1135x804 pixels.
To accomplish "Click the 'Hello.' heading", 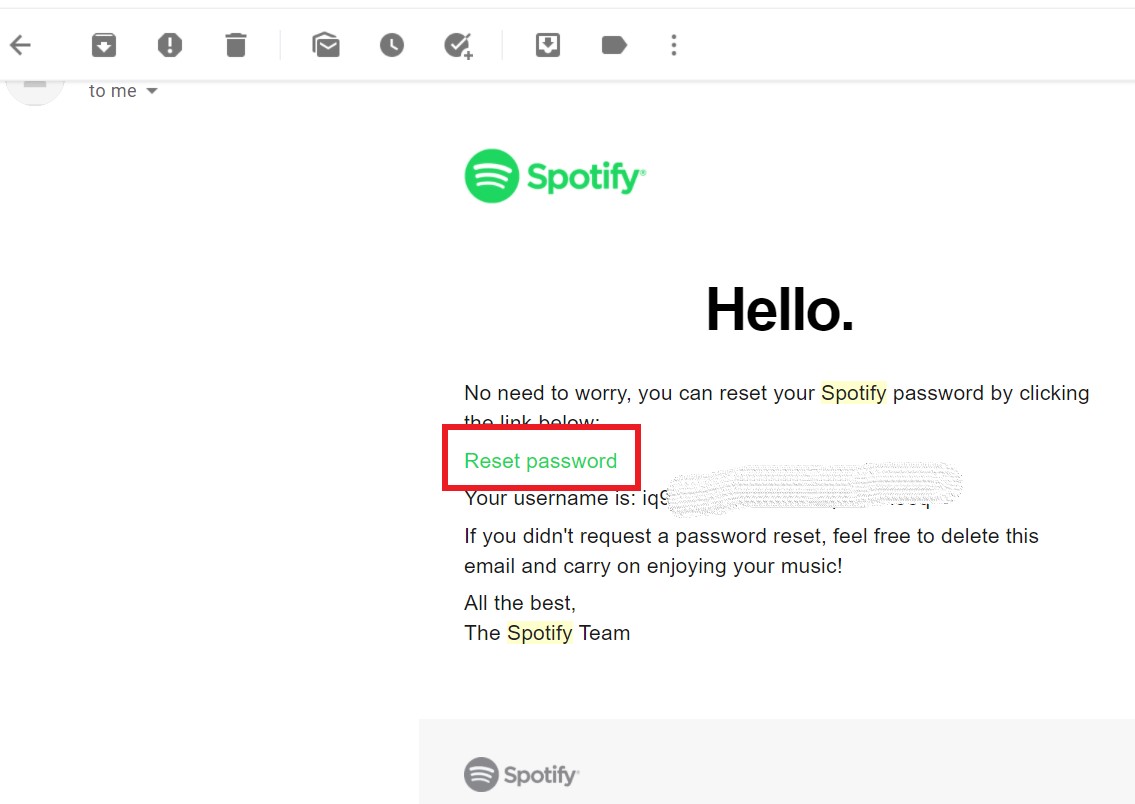I will [x=778, y=310].
